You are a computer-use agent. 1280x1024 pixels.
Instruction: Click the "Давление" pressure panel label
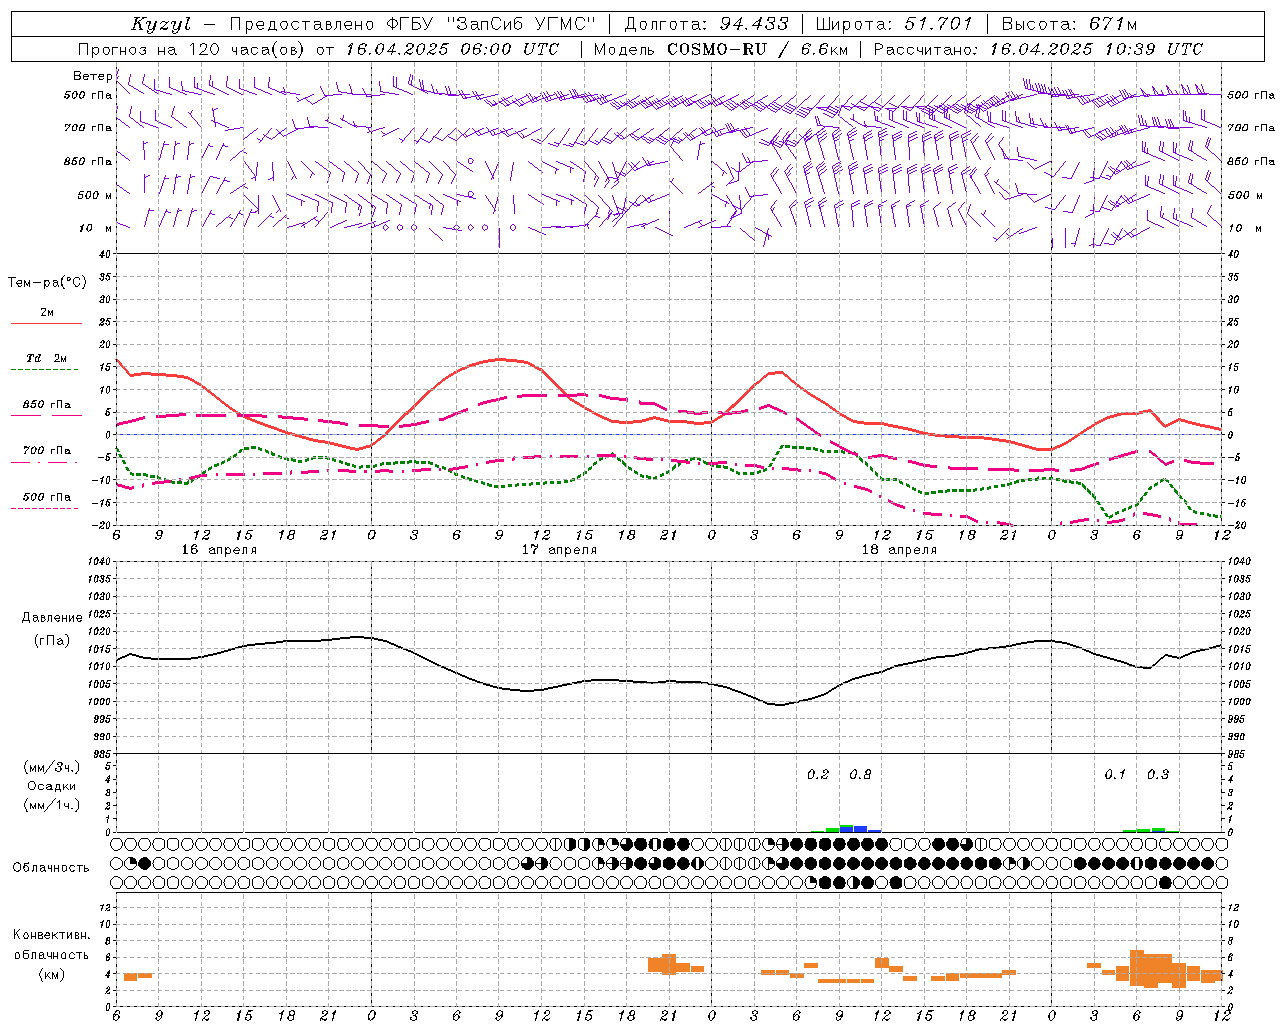click(51, 618)
